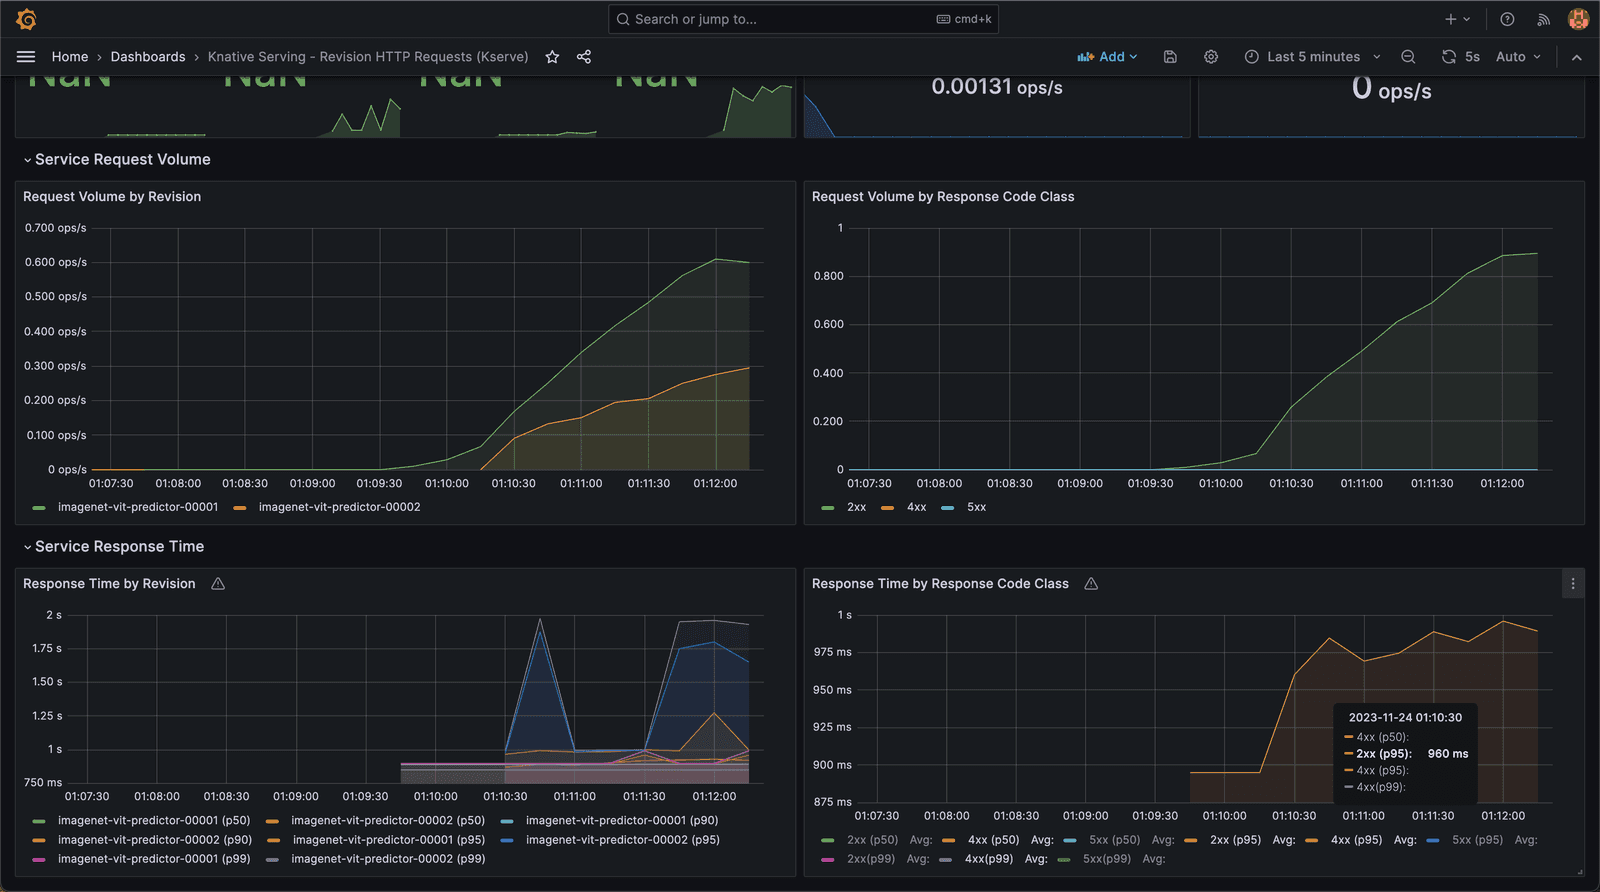1600x892 pixels.
Task: Open the Add panel dropdown
Action: tap(1107, 57)
